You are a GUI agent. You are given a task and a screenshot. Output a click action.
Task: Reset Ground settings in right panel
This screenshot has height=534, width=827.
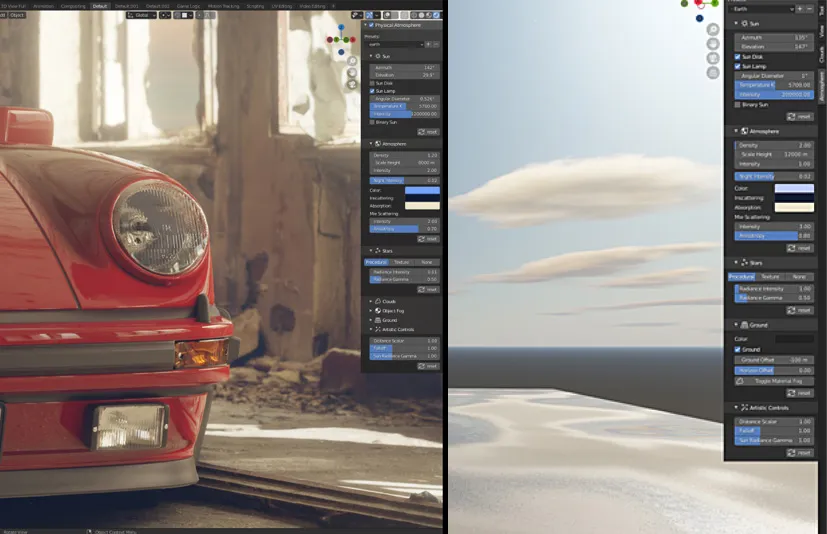click(x=800, y=393)
